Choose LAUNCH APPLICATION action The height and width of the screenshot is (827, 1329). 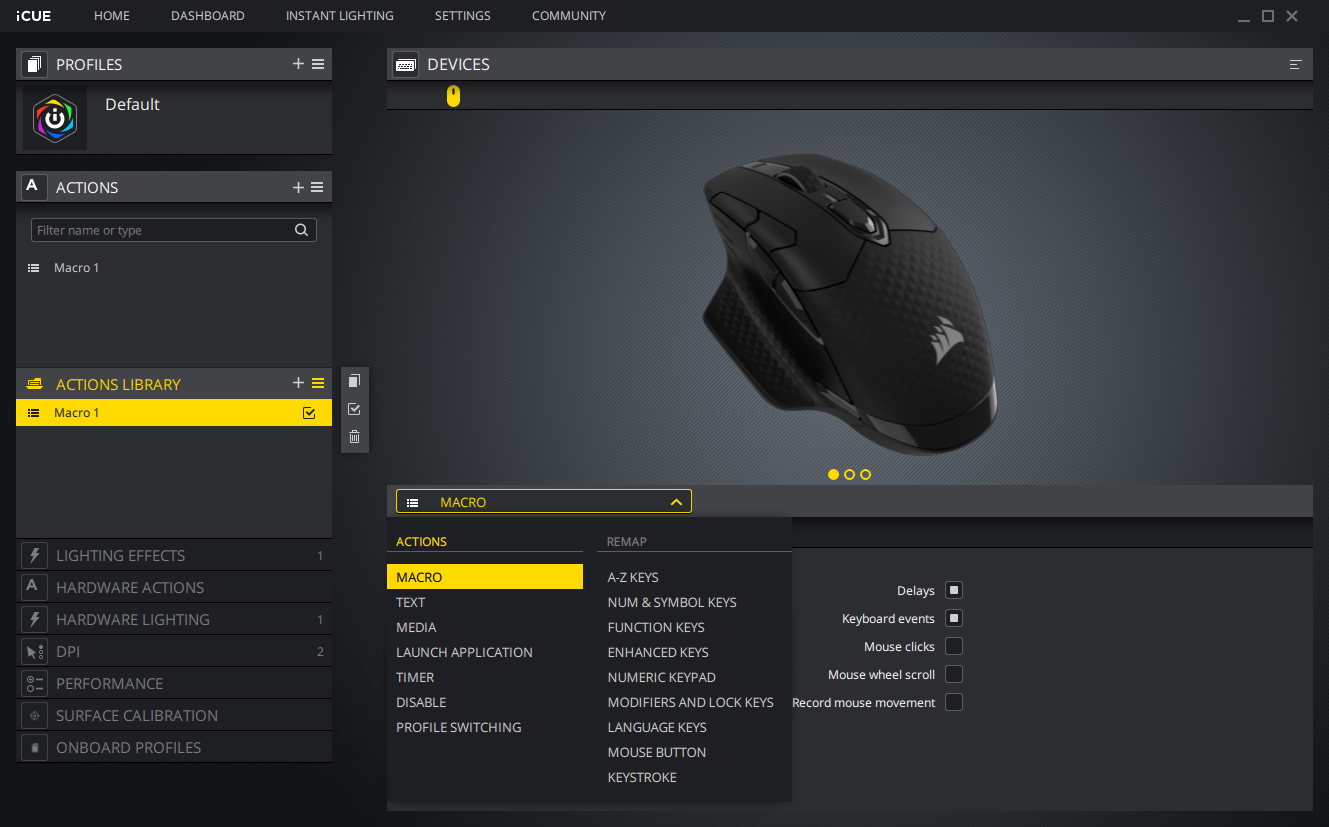pyautogui.click(x=464, y=652)
